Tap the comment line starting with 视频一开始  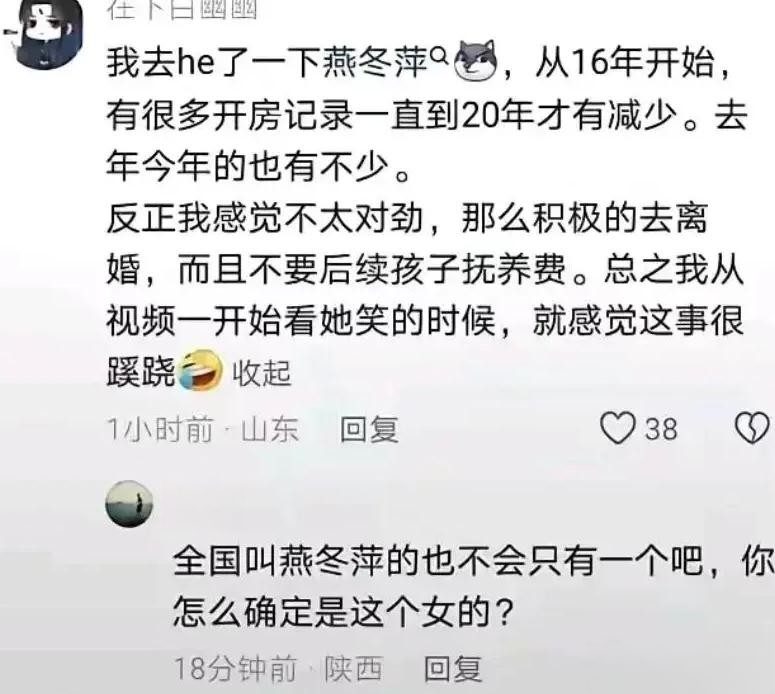point(425,321)
